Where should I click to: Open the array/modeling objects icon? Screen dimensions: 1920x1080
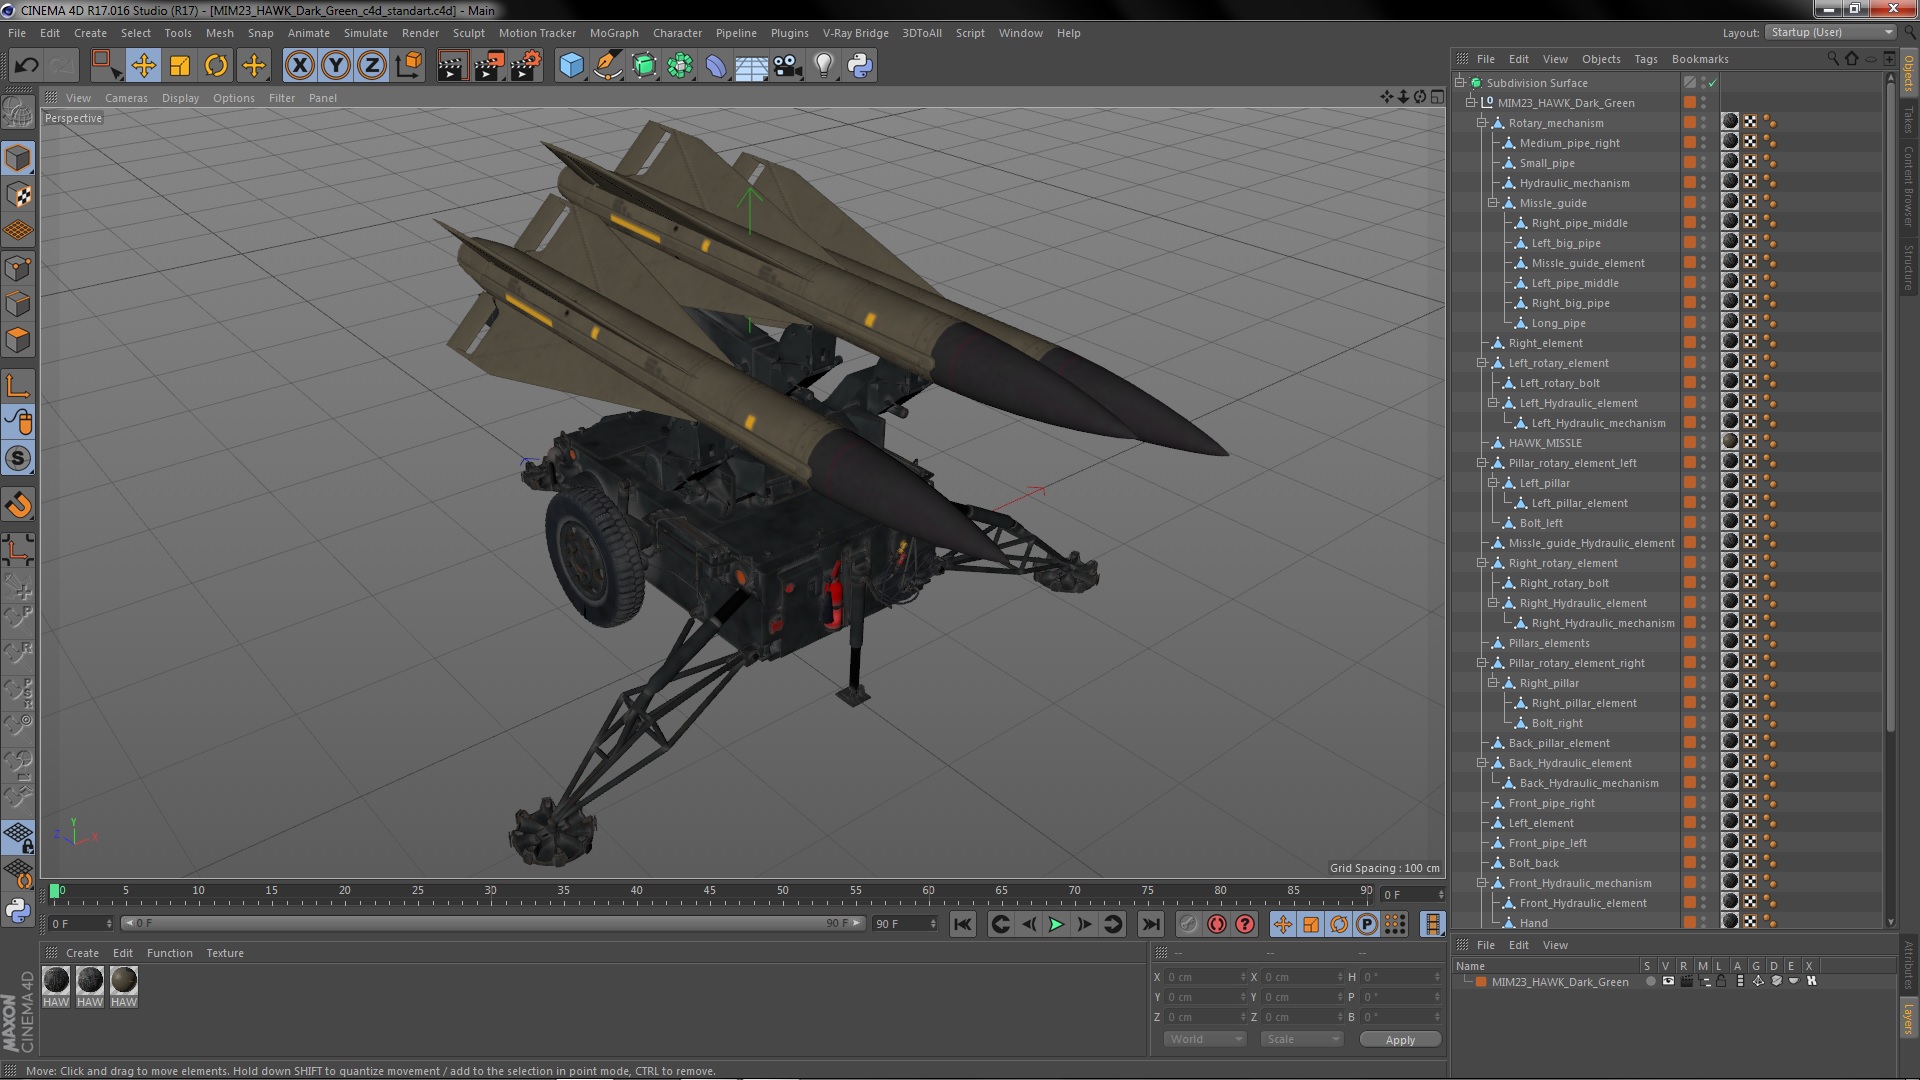tap(680, 66)
